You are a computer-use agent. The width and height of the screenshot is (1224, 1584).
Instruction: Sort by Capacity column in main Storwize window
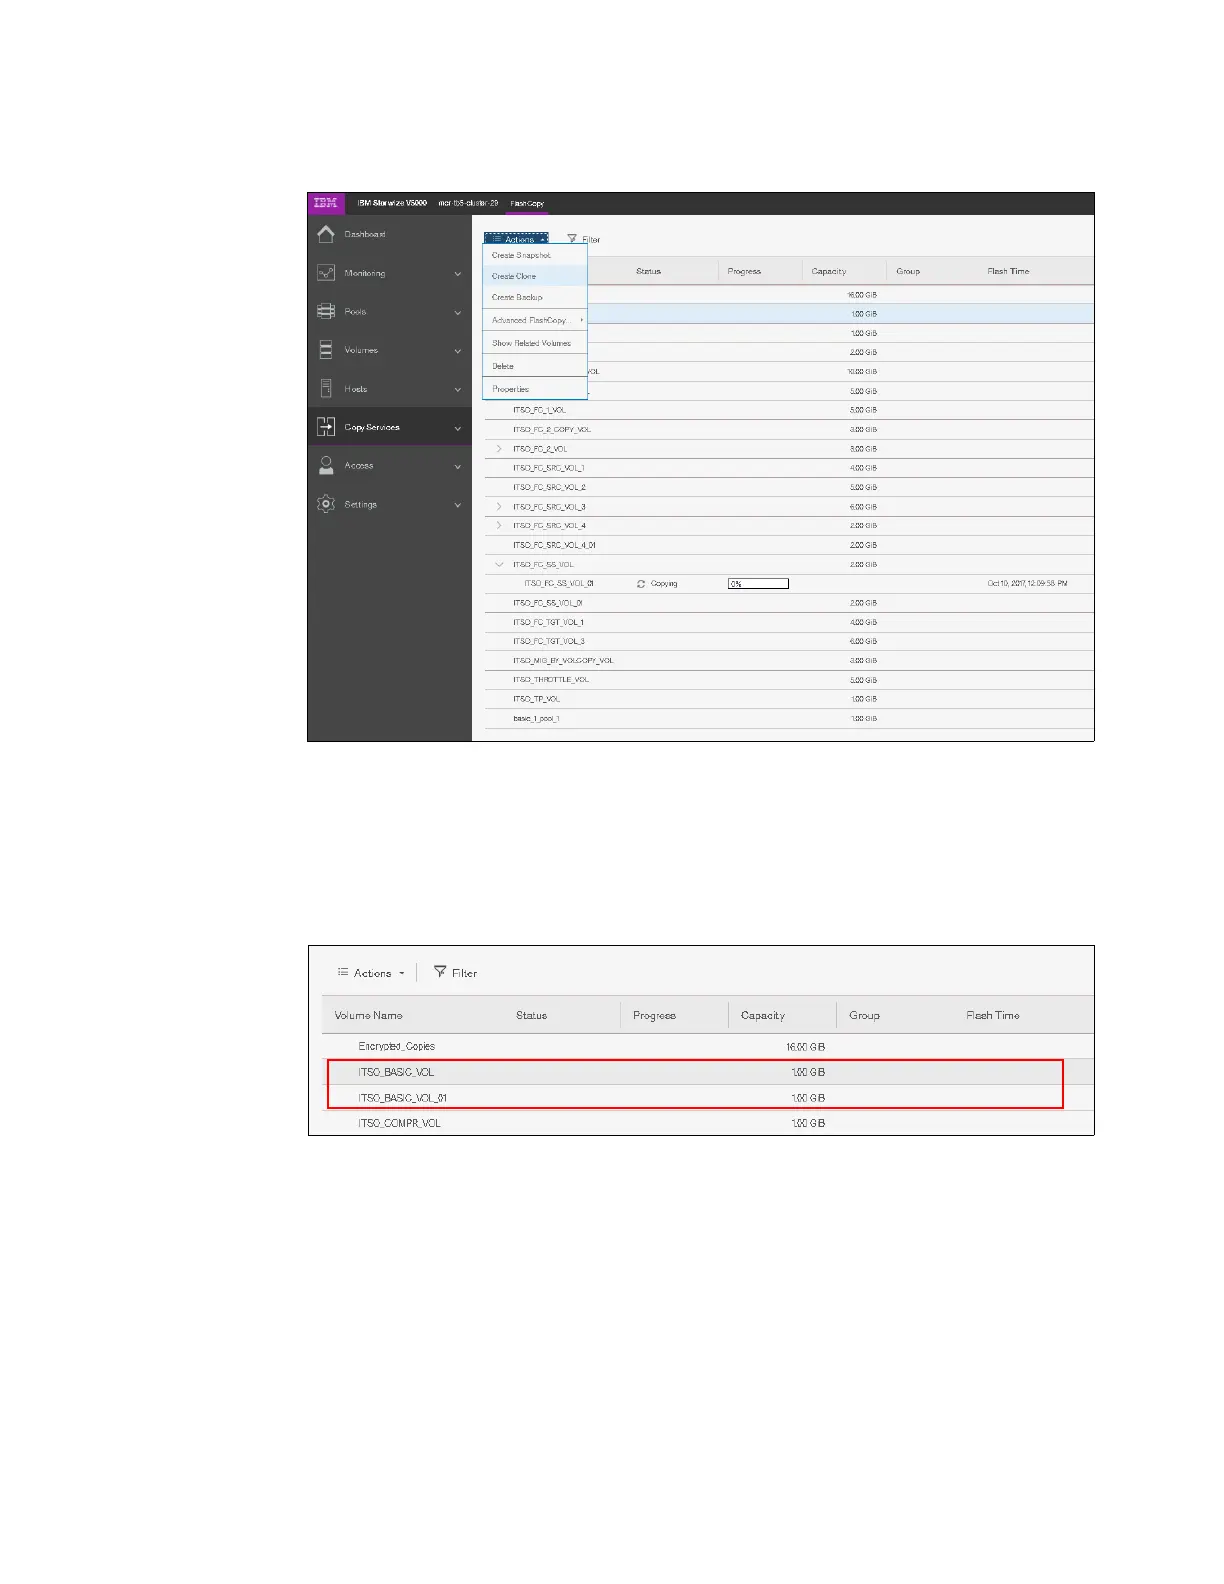829,271
